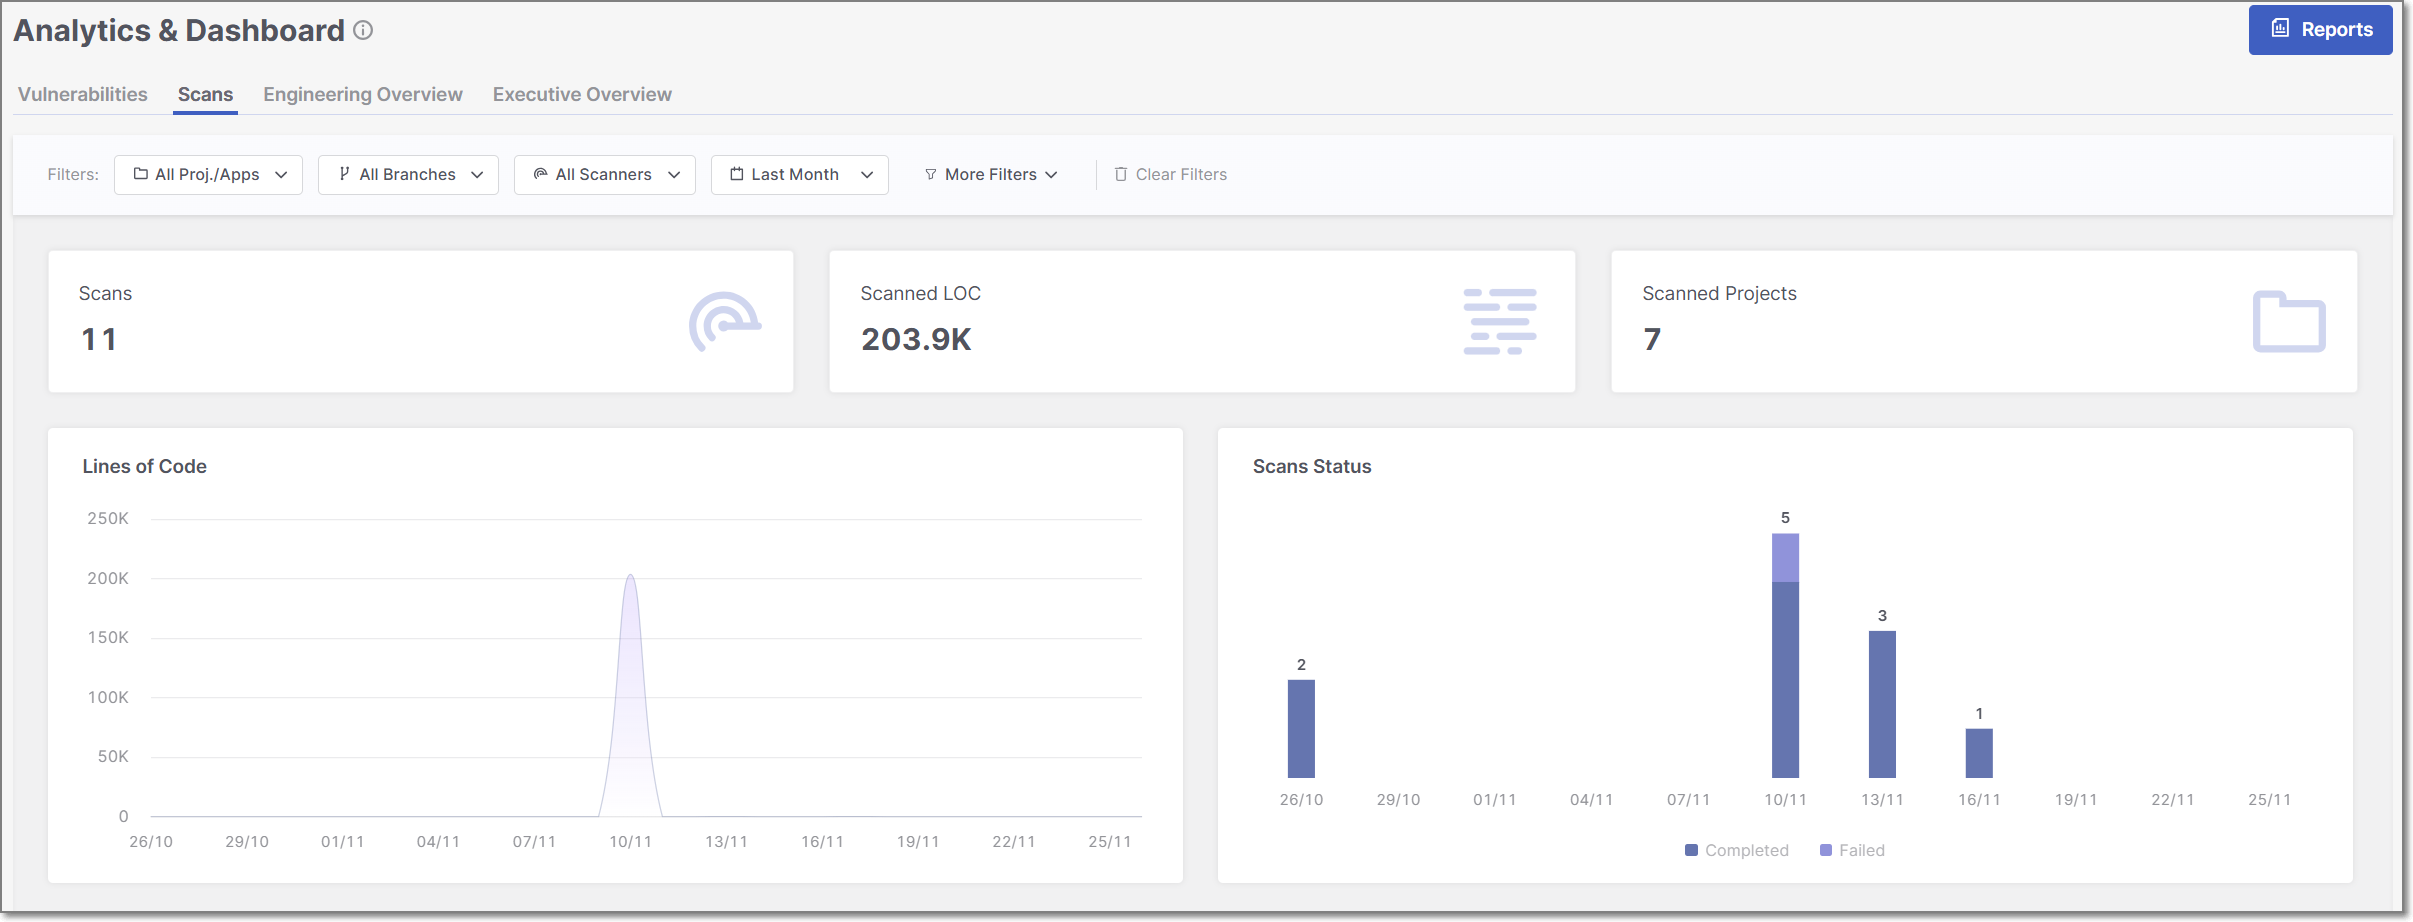Switch to the Vulnerabilities tab
Viewport: 2413px width, 922px height.
(x=83, y=95)
